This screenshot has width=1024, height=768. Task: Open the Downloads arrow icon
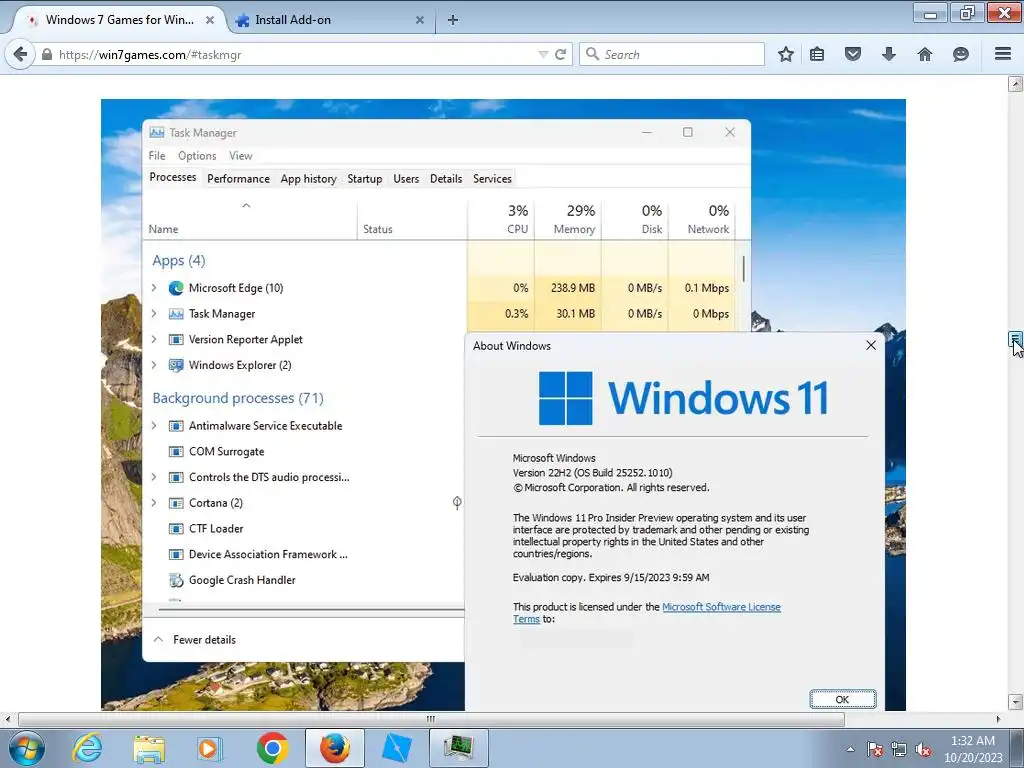click(x=888, y=54)
